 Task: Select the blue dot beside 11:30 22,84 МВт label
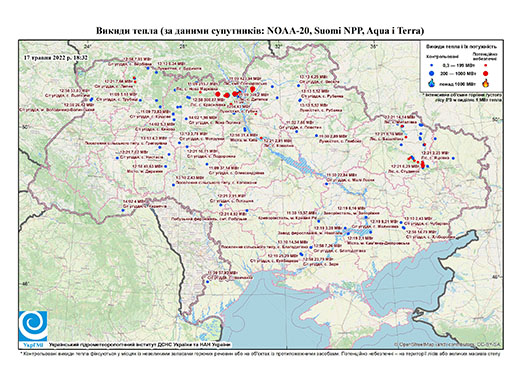click(327, 184)
